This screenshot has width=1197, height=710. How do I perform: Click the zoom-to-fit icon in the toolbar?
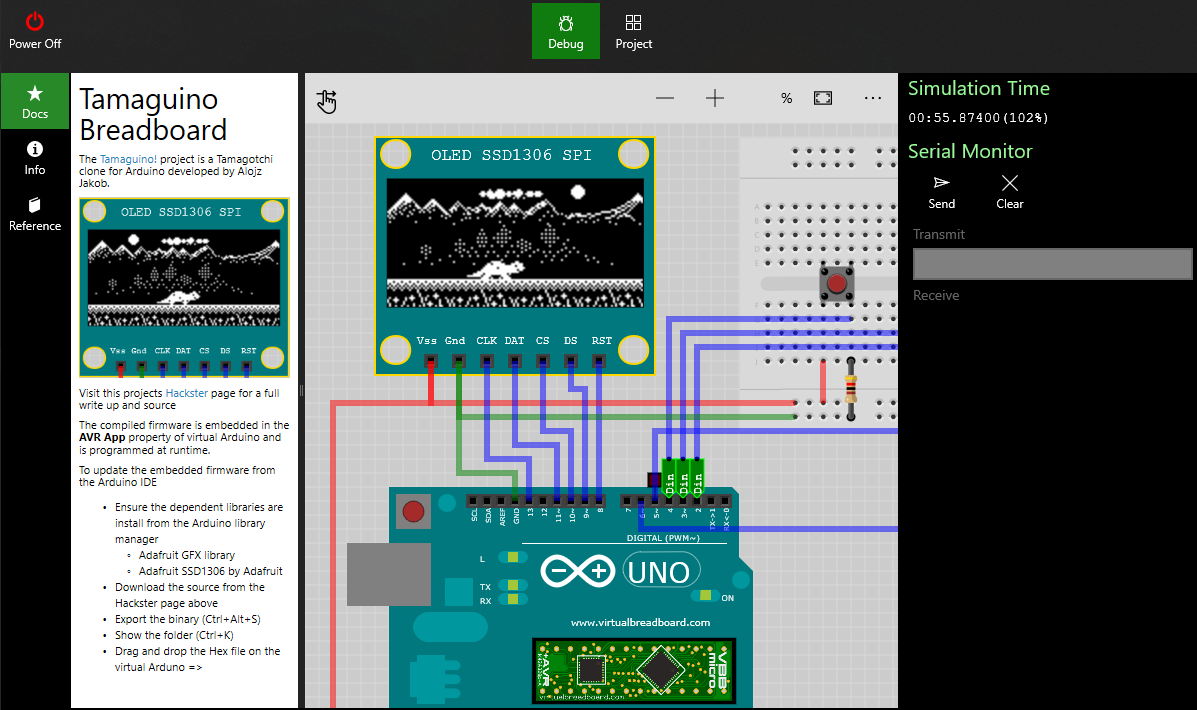click(x=822, y=98)
